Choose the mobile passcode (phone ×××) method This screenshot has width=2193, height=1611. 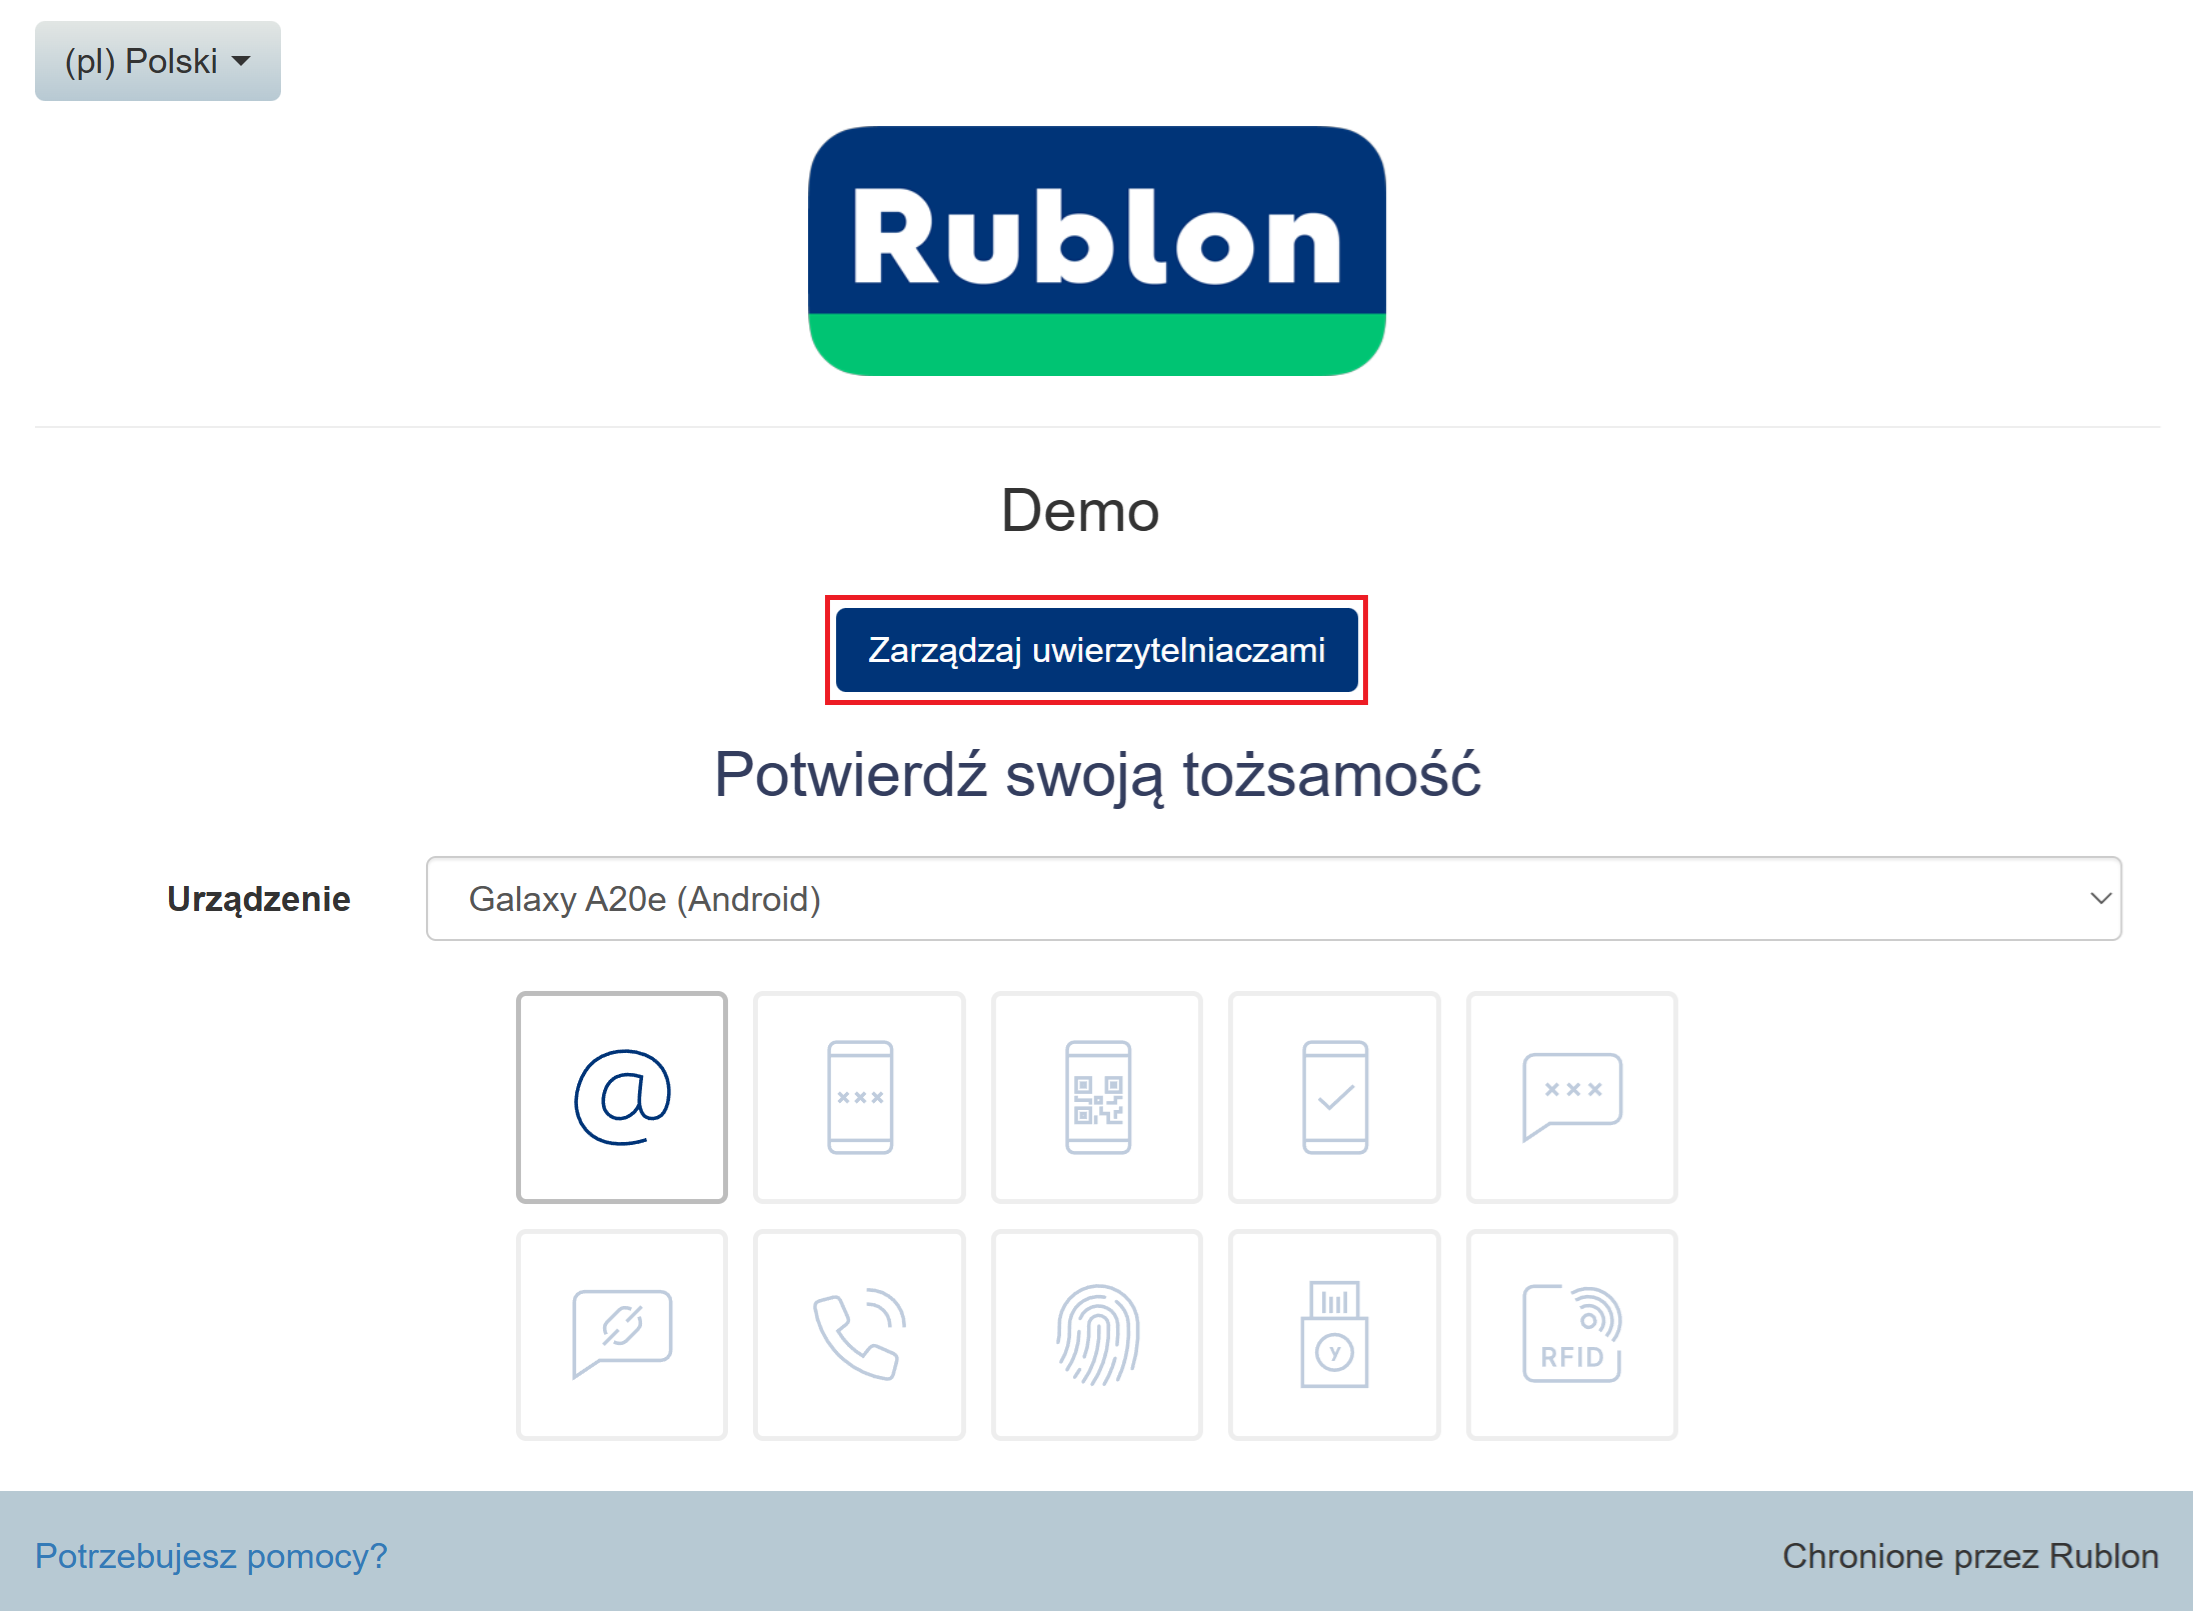[859, 1097]
